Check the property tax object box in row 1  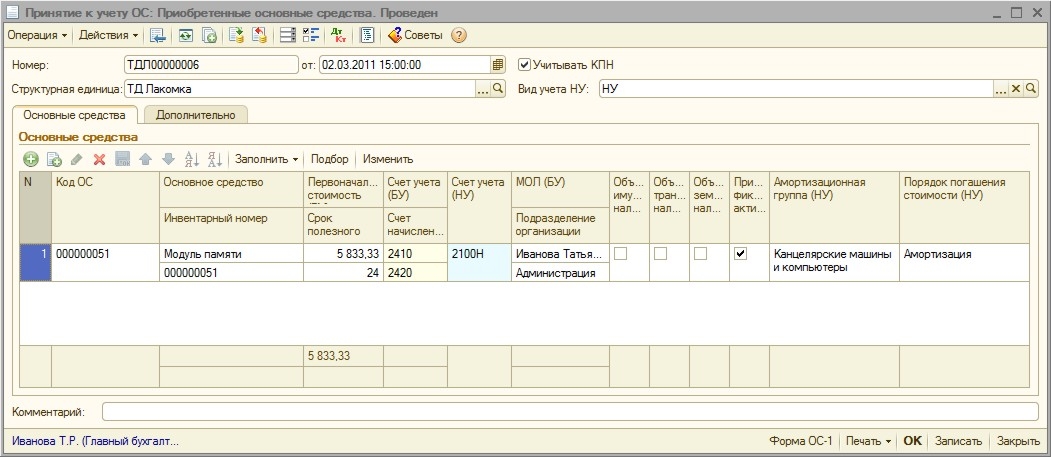621,254
